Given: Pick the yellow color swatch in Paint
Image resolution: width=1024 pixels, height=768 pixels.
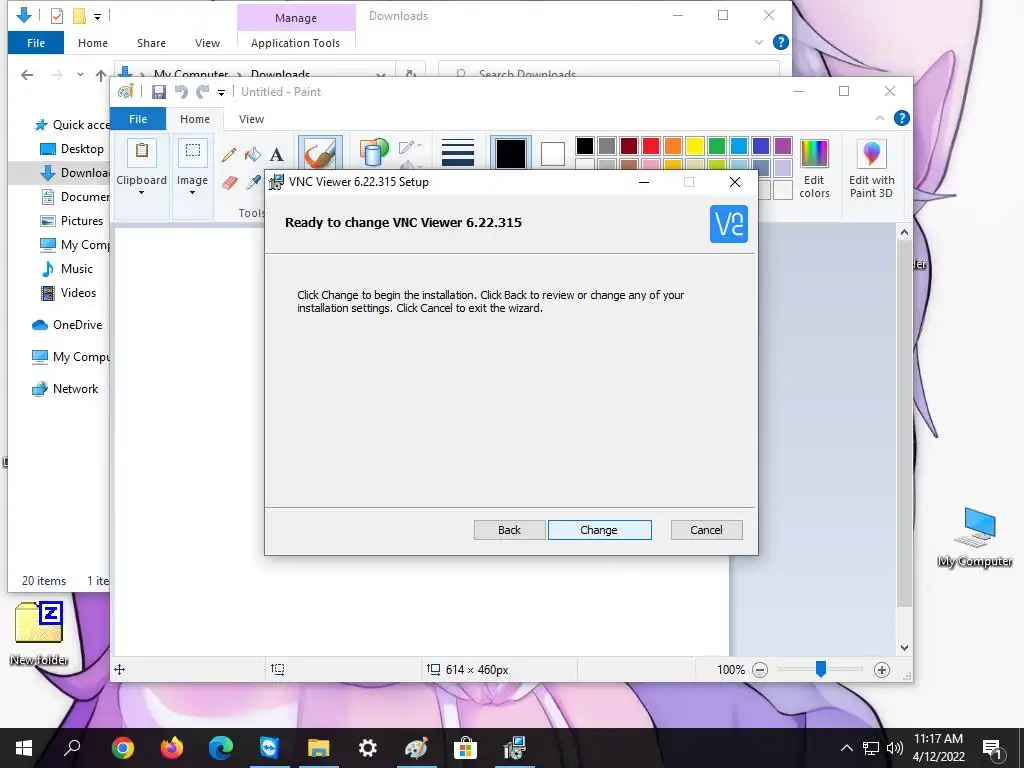Looking at the screenshot, I should click(695, 146).
